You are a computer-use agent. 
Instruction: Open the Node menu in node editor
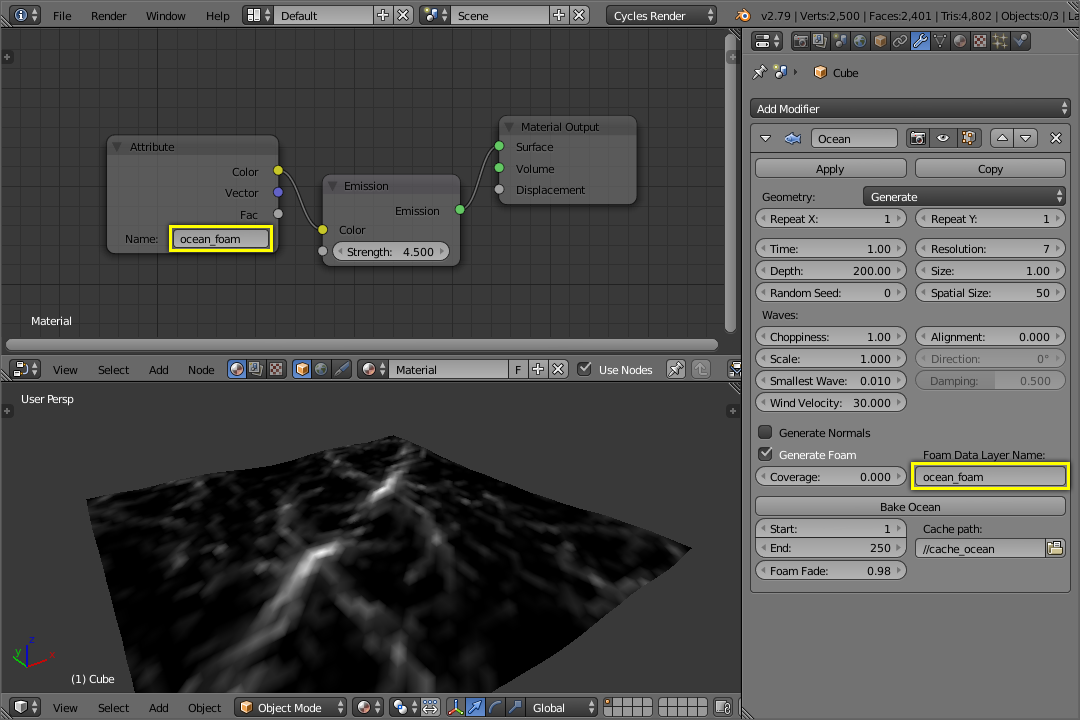click(x=201, y=370)
